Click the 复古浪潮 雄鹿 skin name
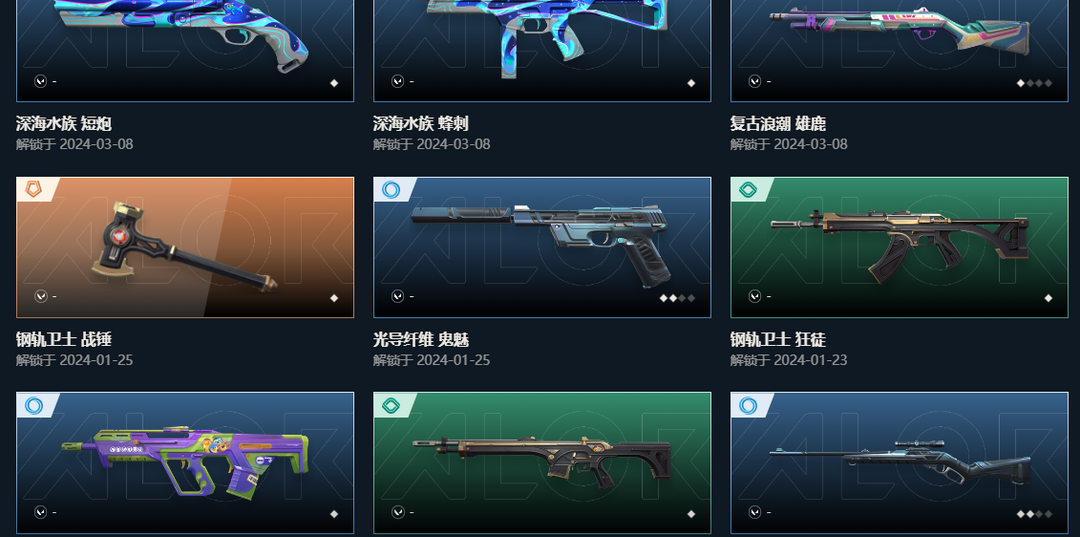Viewport: 1080px width, 537px height. [x=778, y=124]
